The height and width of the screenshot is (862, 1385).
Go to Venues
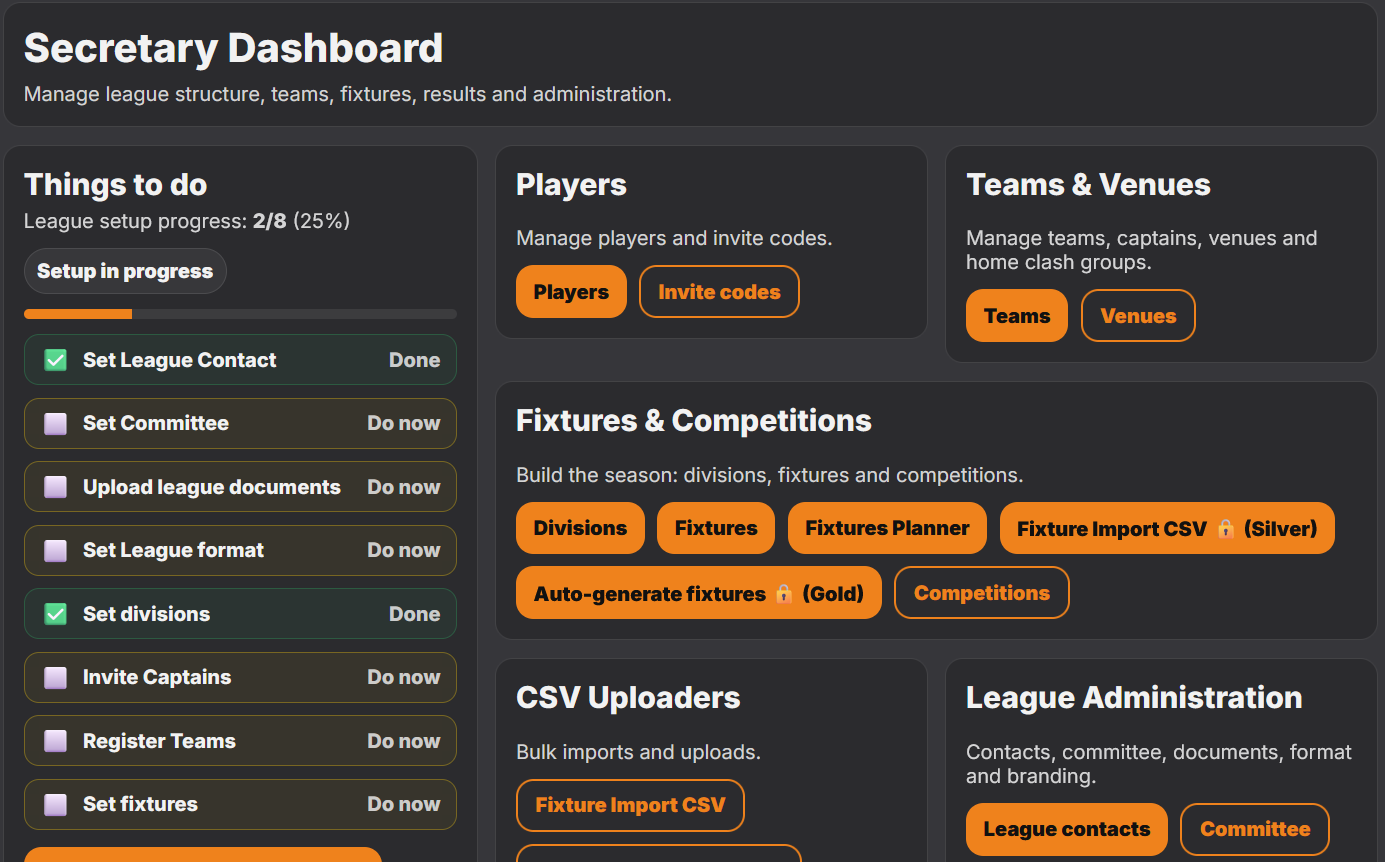point(1138,316)
